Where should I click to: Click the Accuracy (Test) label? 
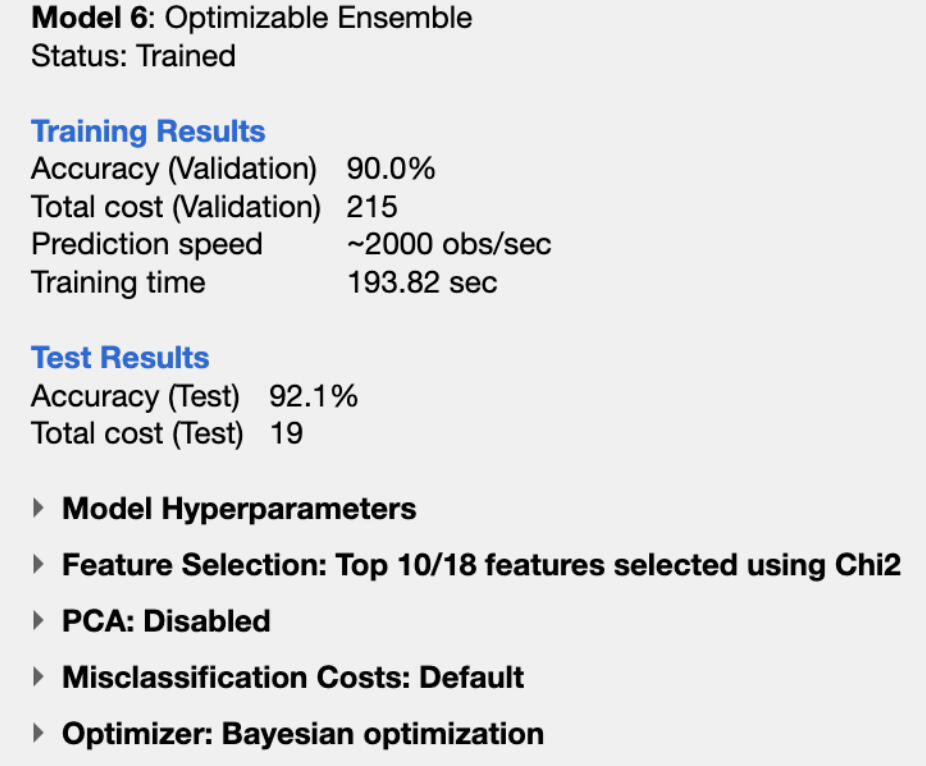[135, 396]
